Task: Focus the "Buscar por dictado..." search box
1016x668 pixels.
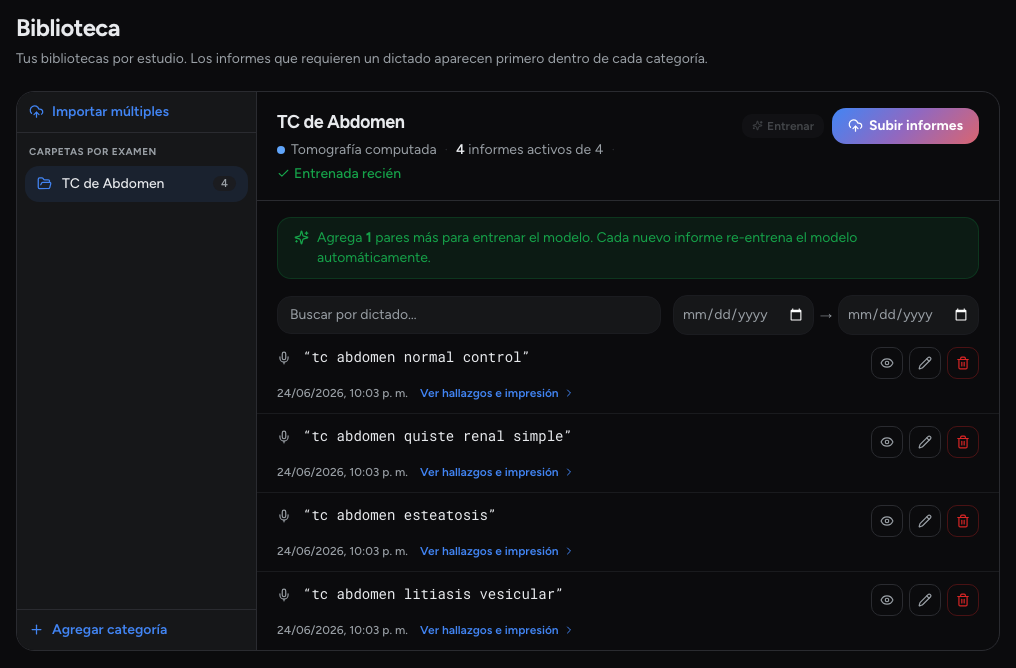Action: click(468, 315)
